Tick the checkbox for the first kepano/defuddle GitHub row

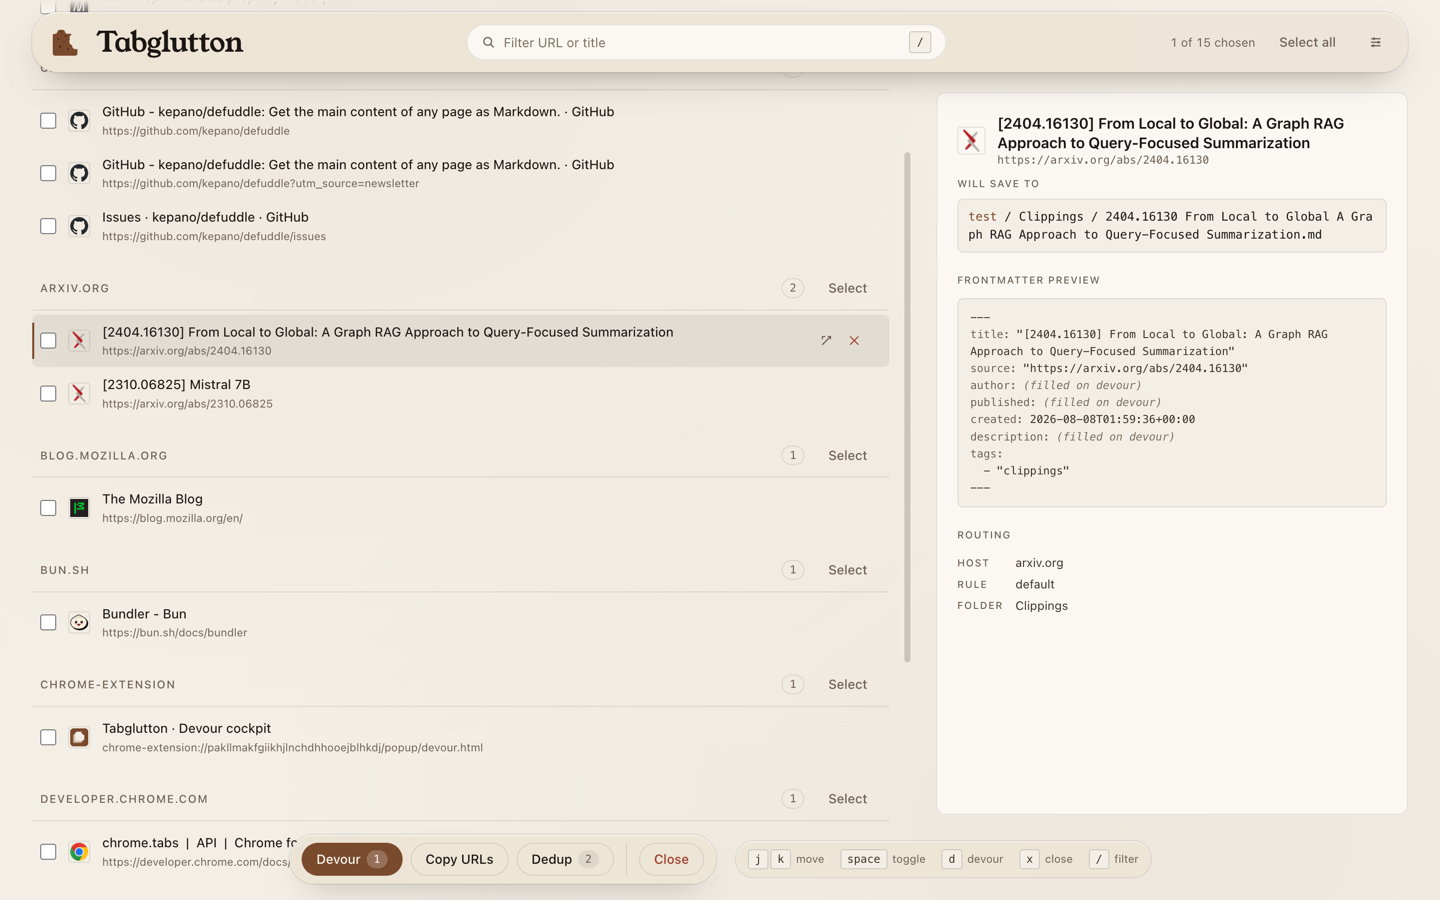click(x=48, y=121)
